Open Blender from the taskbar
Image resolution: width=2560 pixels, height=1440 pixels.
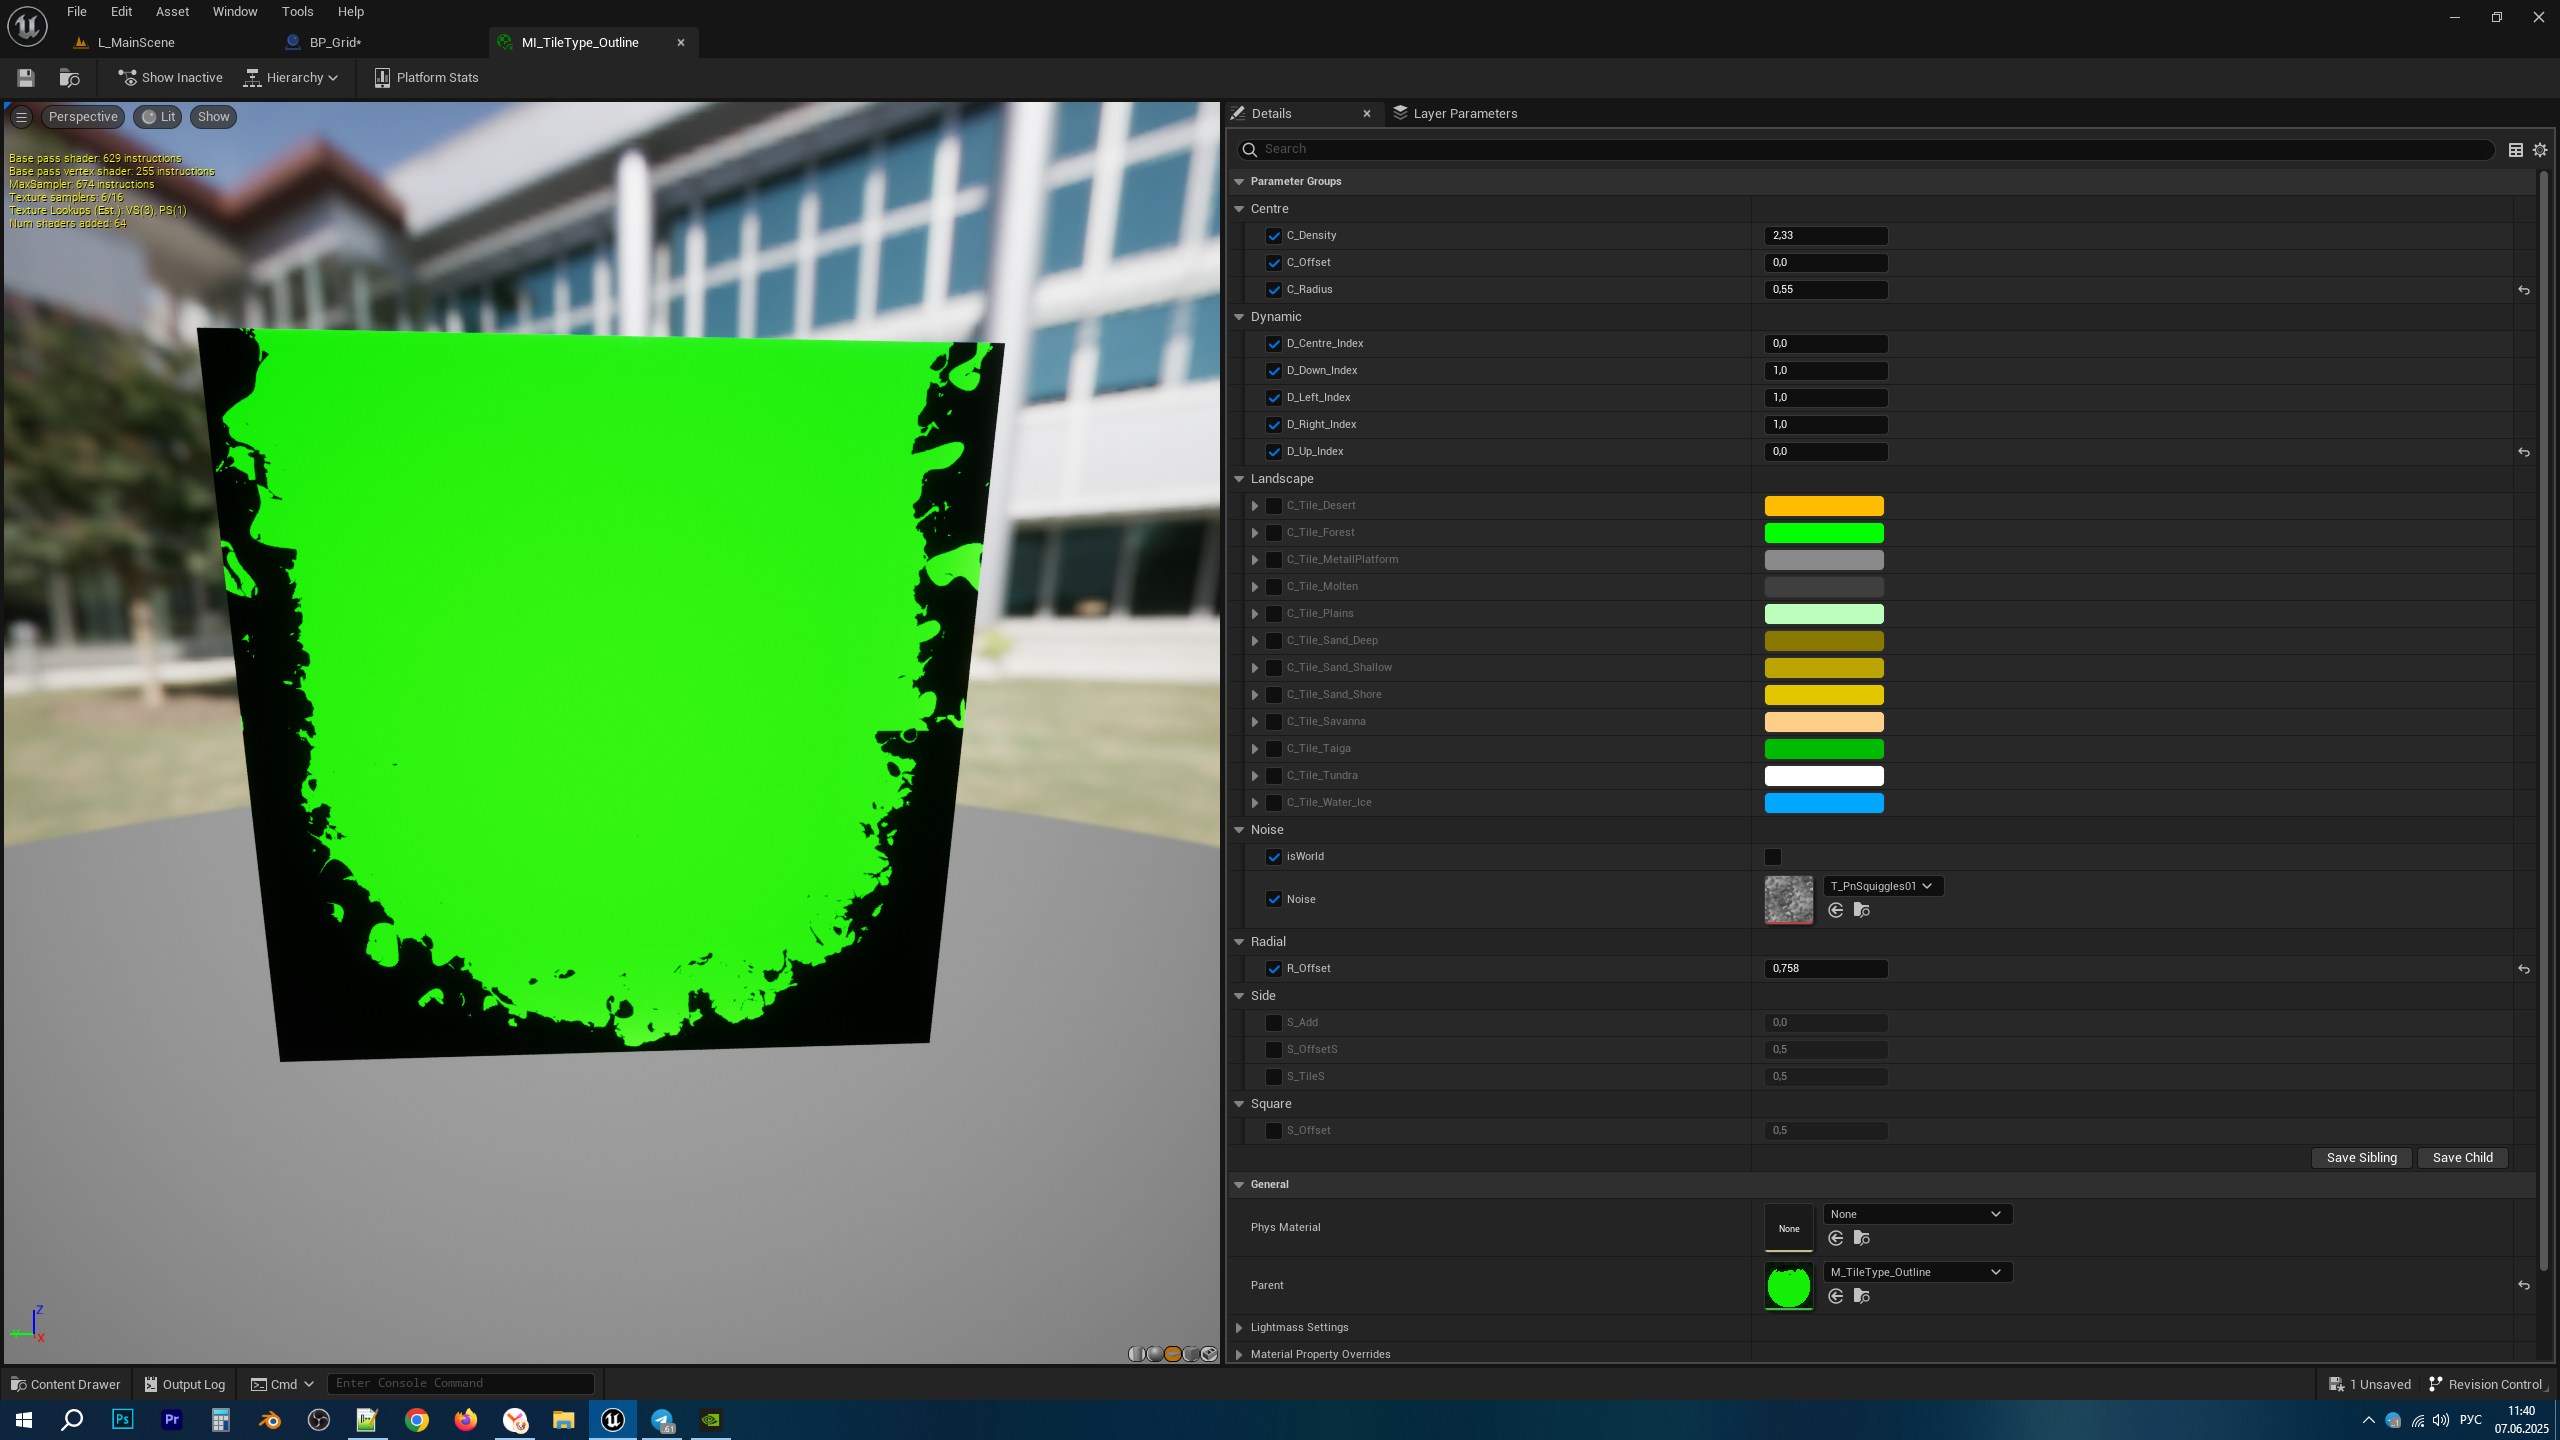(270, 1420)
